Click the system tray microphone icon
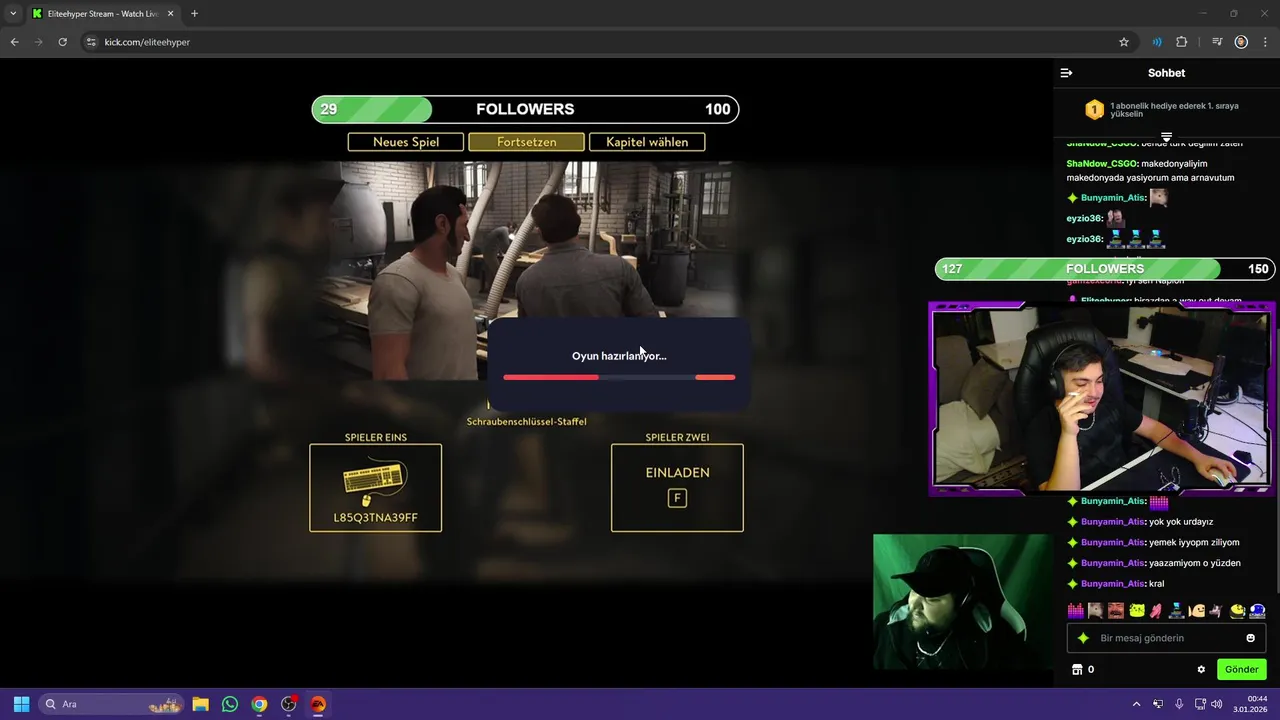This screenshot has width=1280, height=720. tap(1179, 704)
